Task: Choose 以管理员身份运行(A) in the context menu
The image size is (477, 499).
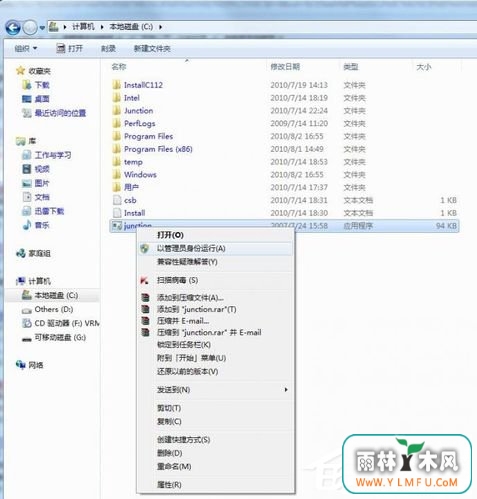Action: point(215,248)
